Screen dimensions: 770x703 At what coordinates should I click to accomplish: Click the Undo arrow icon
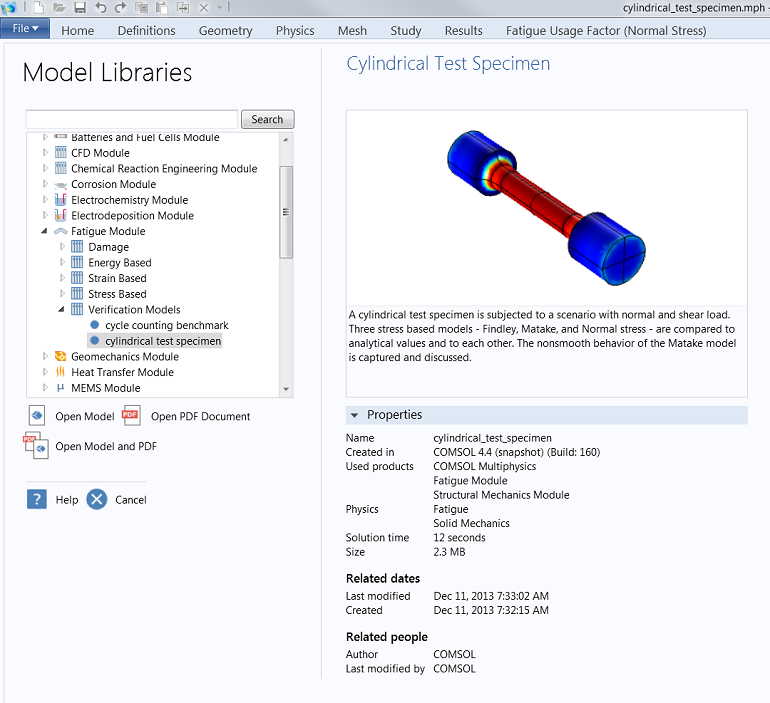coord(100,7)
